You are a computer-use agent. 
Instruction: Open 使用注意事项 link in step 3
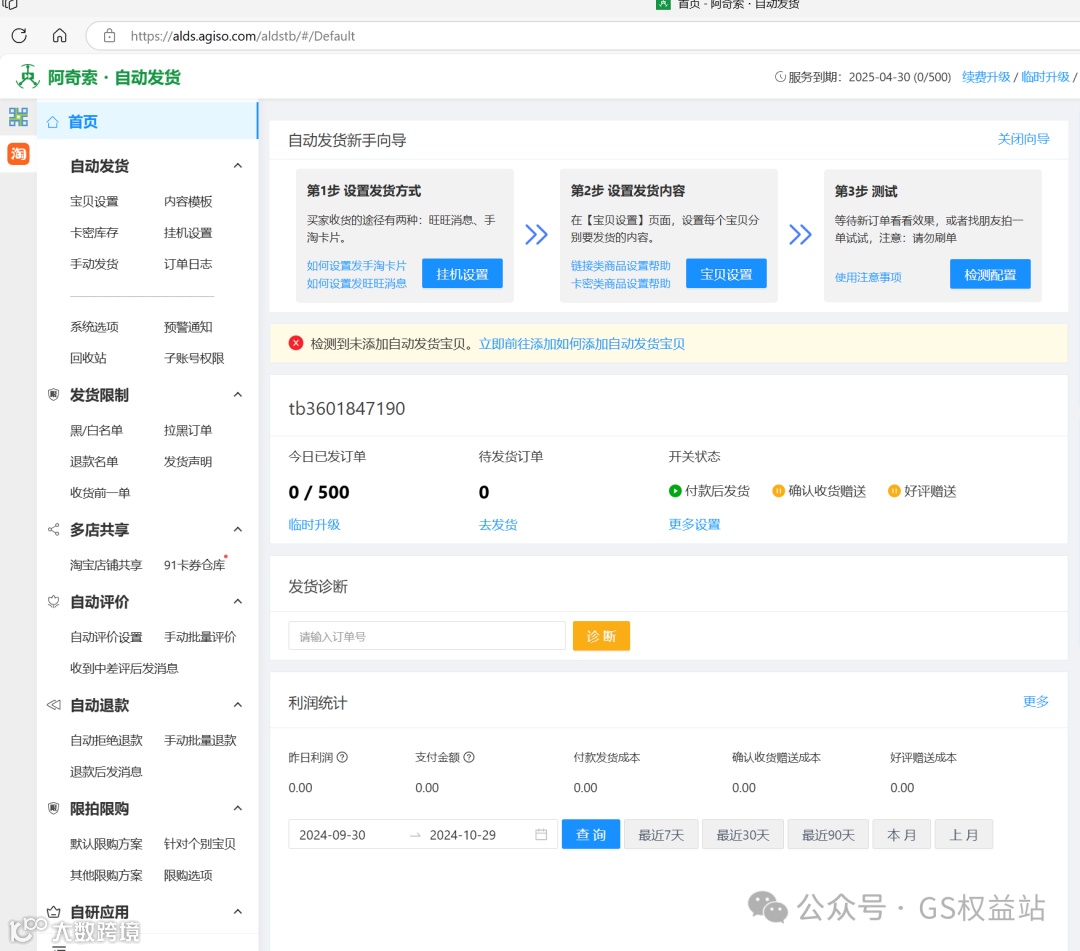[x=868, y=277]
